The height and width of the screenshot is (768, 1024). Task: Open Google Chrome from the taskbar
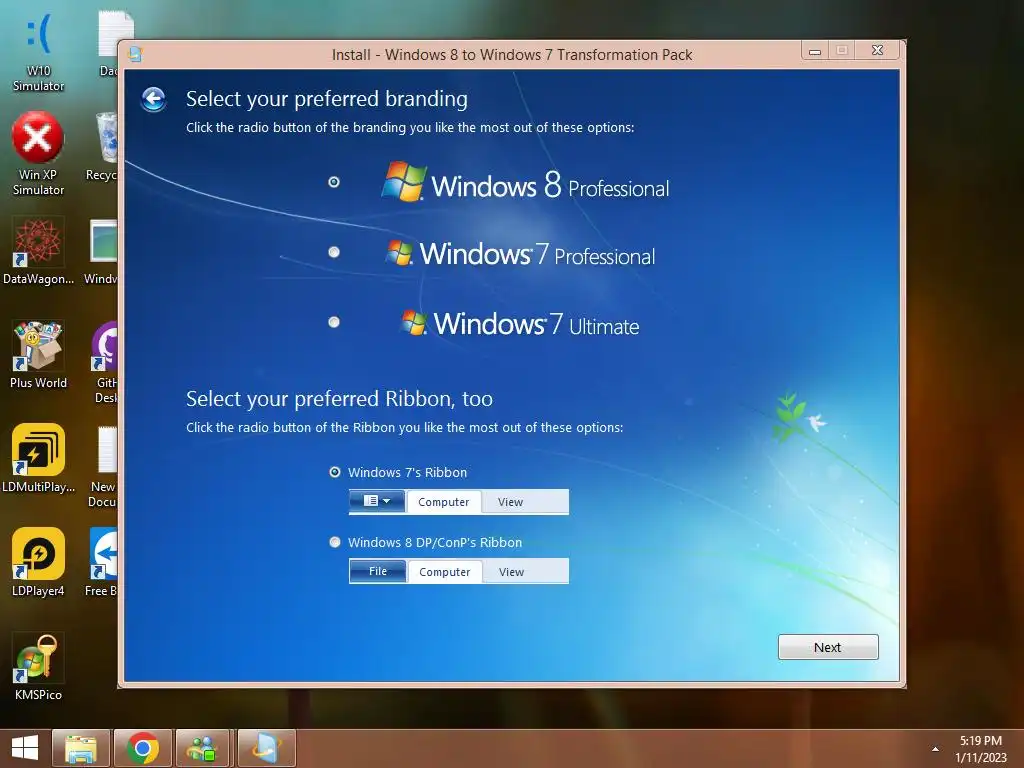point(143,748)
